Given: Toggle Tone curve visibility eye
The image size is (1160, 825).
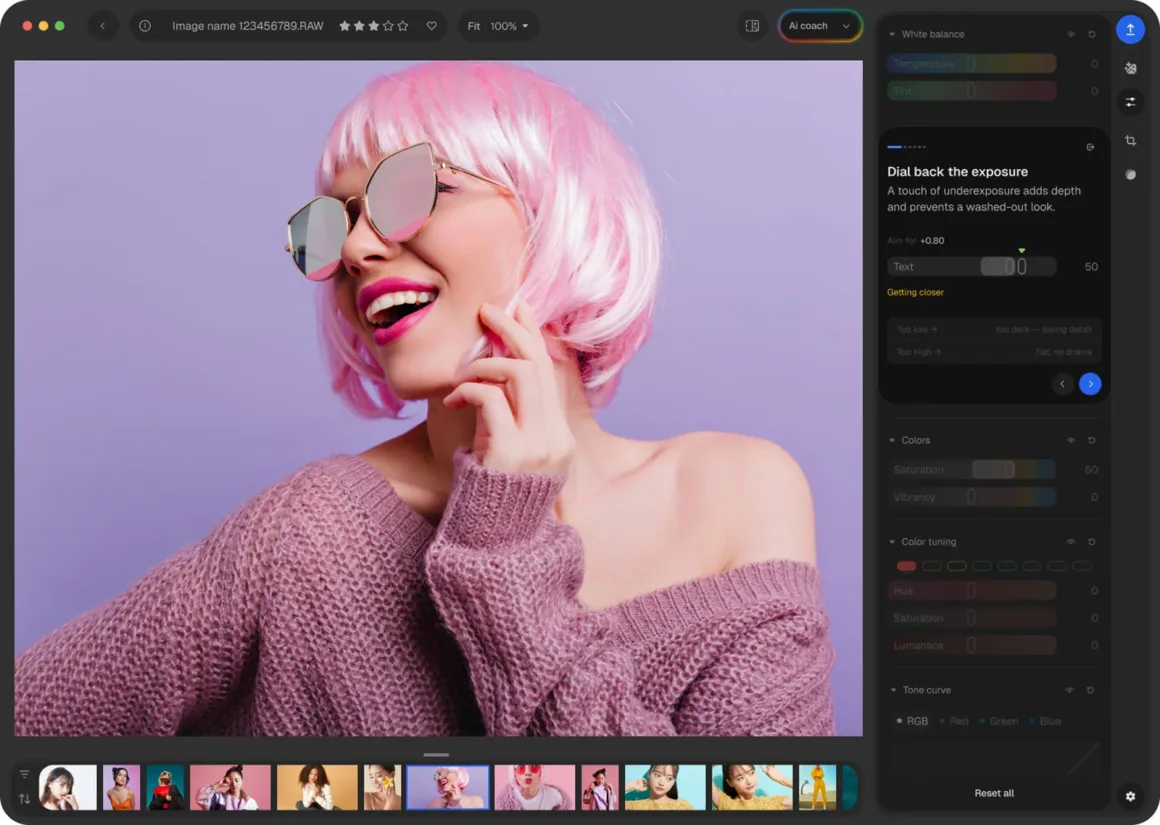Looking at the screenshot, I should [x=1069, y=690].
